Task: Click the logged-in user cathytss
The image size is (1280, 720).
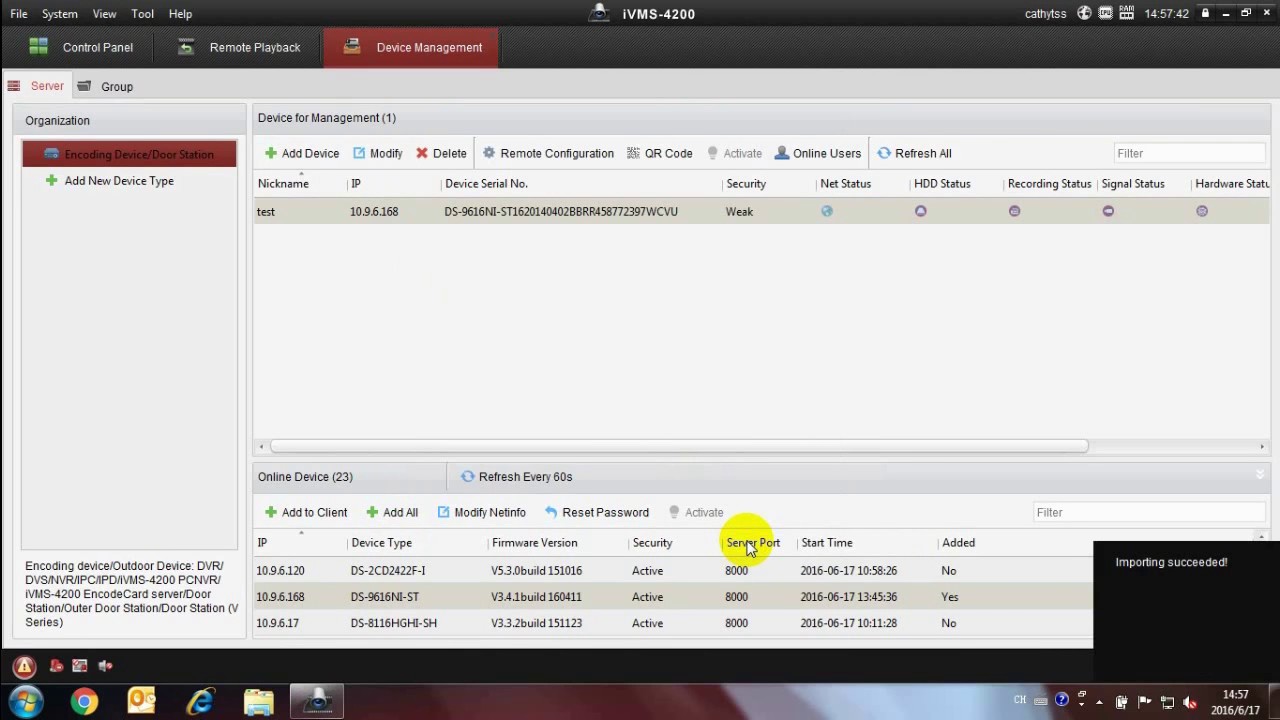Action: (x=1045, y=14)
